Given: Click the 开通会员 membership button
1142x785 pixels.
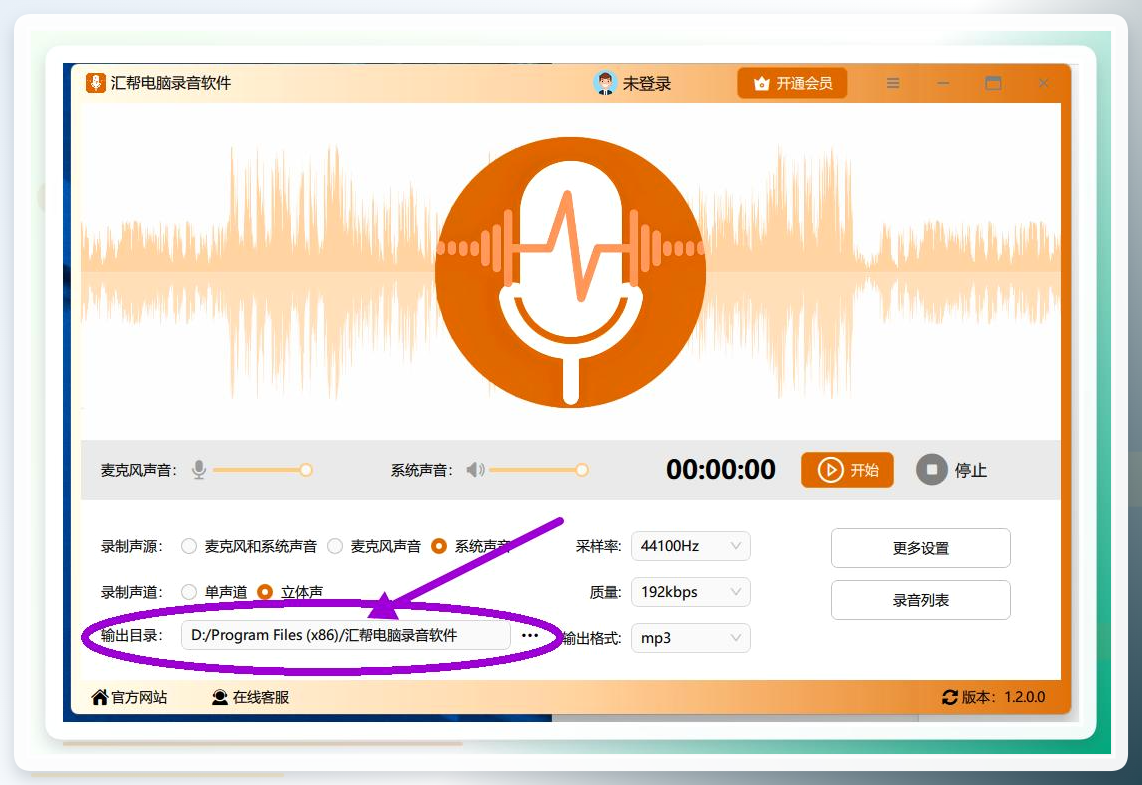Looking at the screenshot, I should pyautogui.click(x=792, y=83).
